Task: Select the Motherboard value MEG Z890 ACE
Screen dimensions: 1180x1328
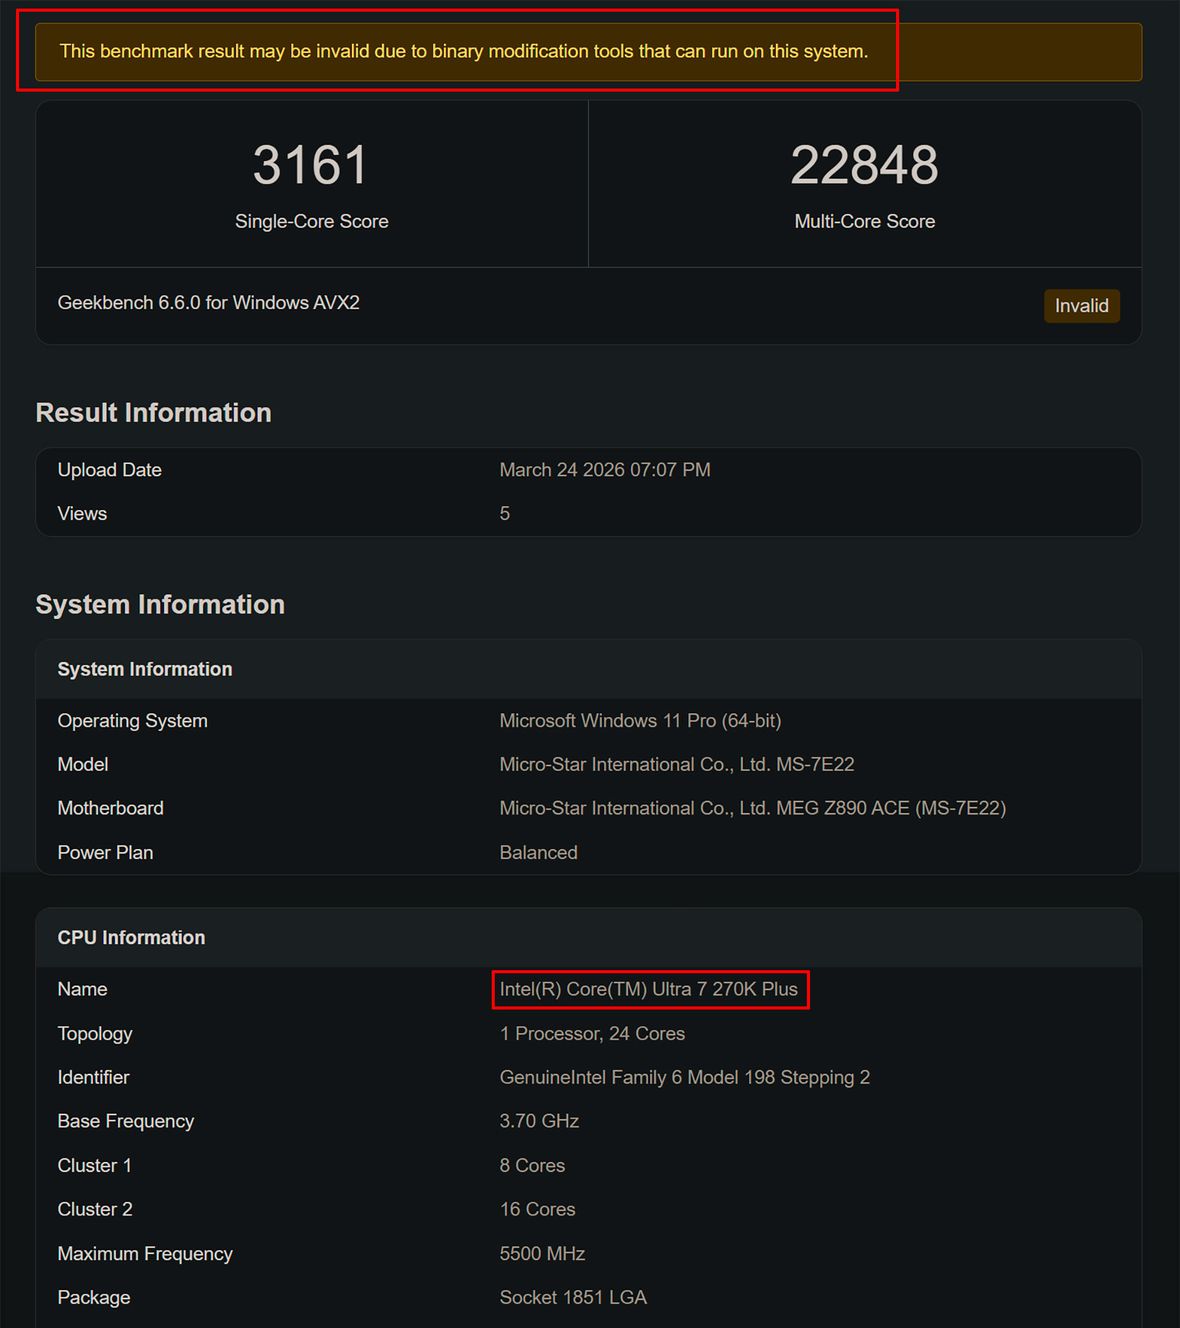Action: click(753, 808)
